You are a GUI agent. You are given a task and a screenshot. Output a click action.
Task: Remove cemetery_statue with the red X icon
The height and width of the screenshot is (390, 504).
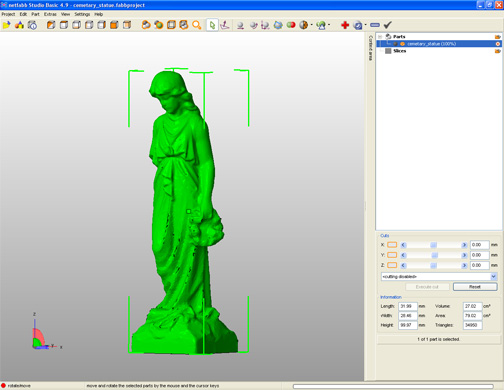pyautogui.click(x=498, y=44)
